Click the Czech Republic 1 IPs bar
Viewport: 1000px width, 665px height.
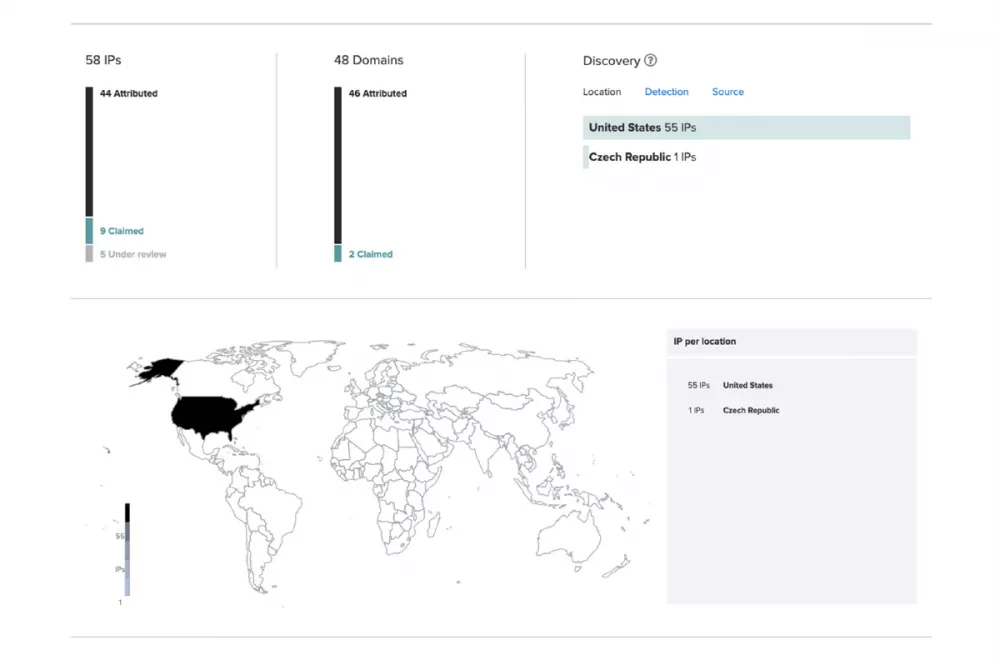point(642,157)
